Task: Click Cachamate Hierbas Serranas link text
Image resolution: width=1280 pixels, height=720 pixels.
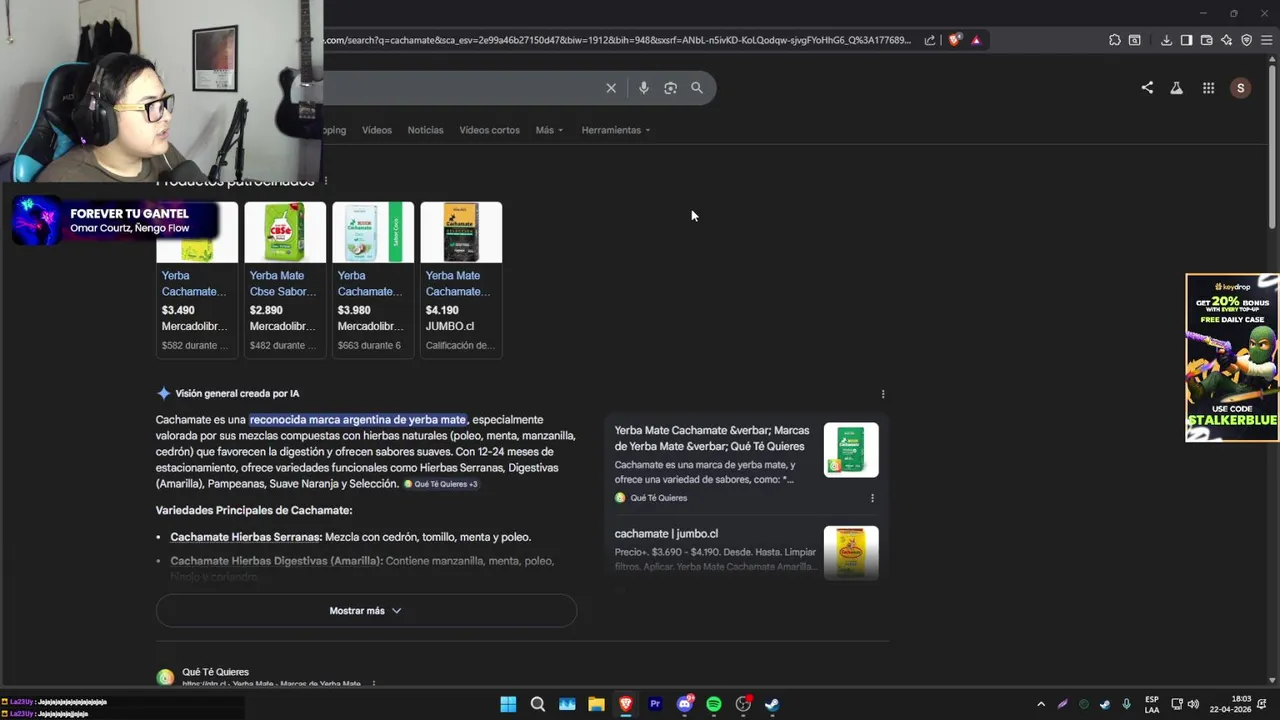Action: coord(245,537)
